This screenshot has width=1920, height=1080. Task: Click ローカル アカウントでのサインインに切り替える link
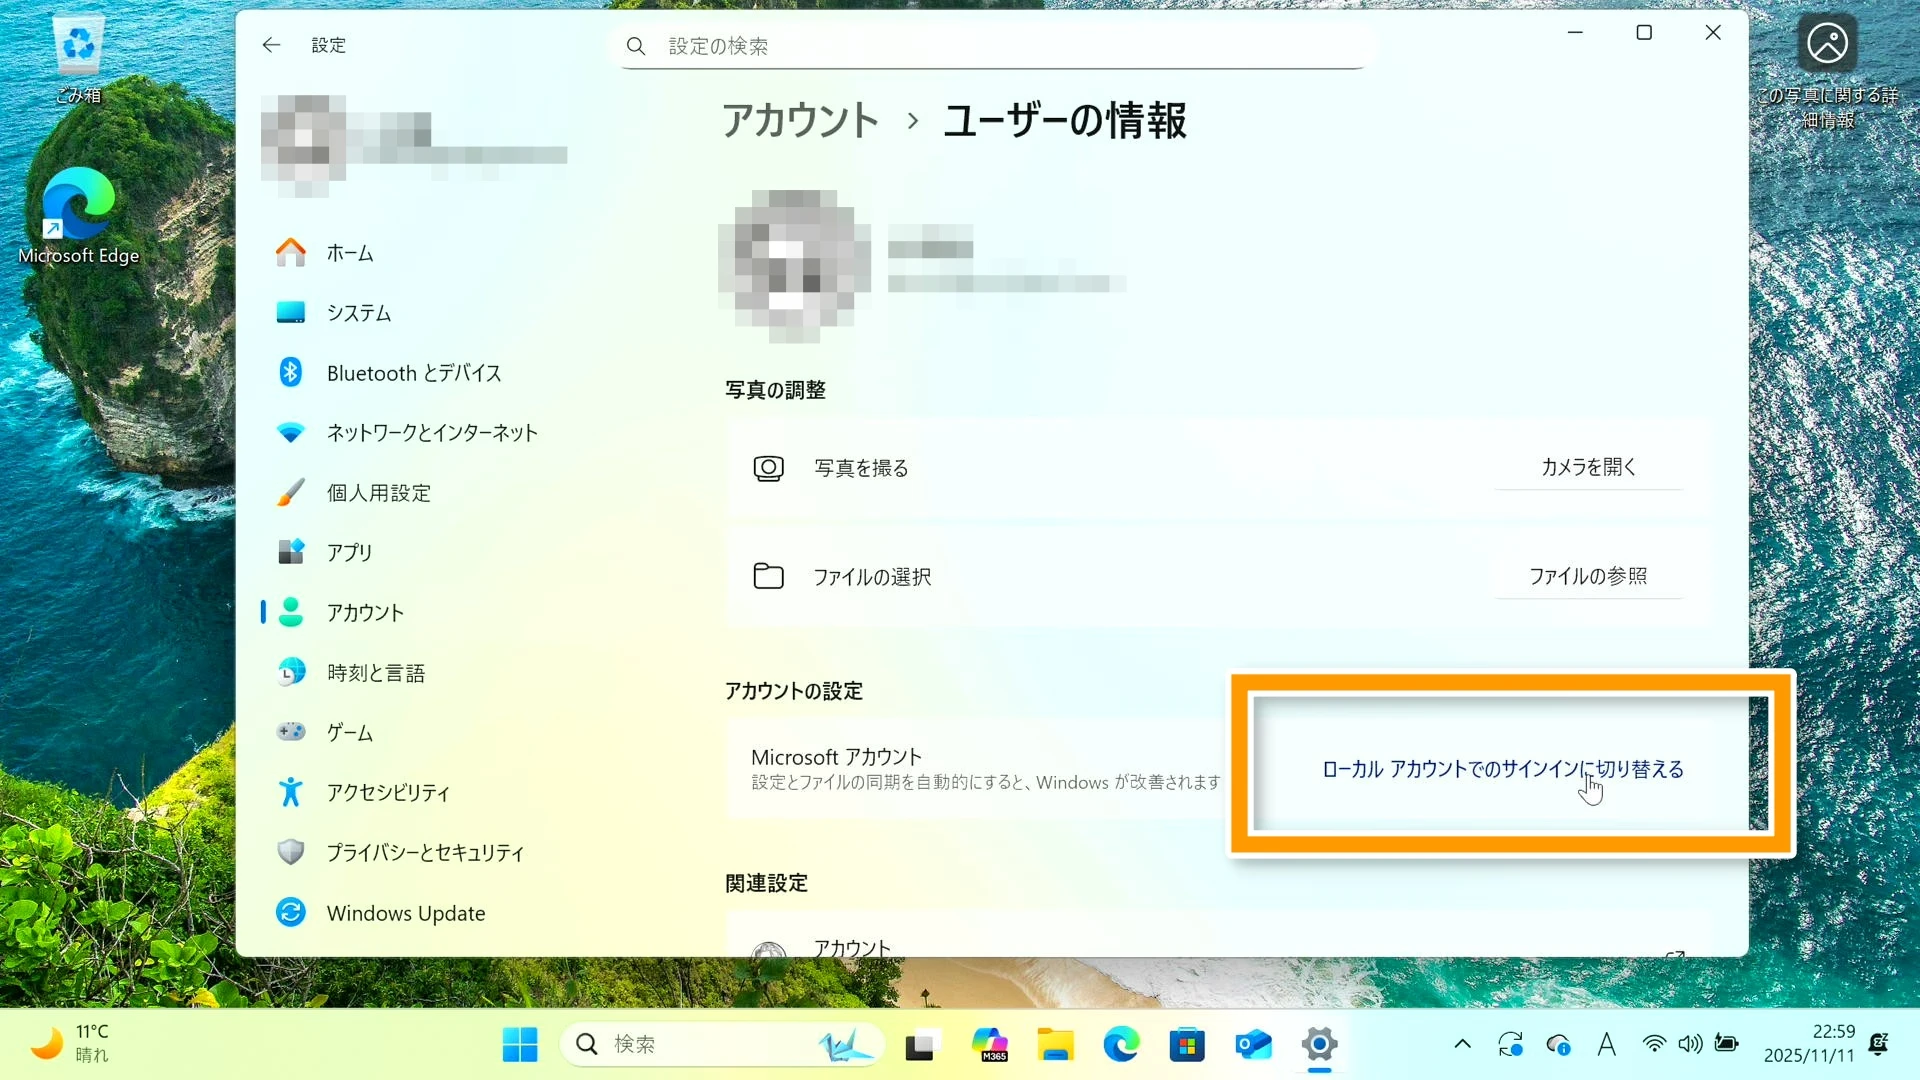pyautogui.click(x=1502, y=769)
